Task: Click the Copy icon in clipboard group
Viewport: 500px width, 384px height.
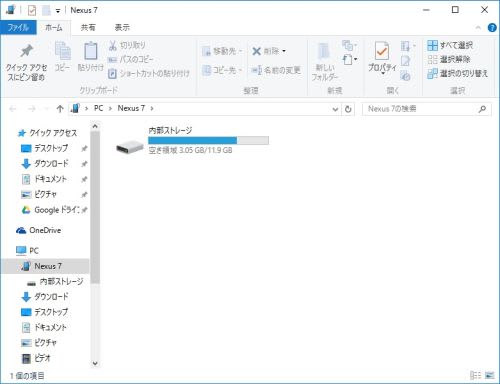Action: 62,52
